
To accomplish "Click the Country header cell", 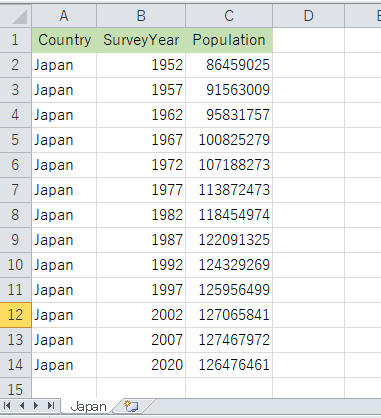I will [64, 40].
